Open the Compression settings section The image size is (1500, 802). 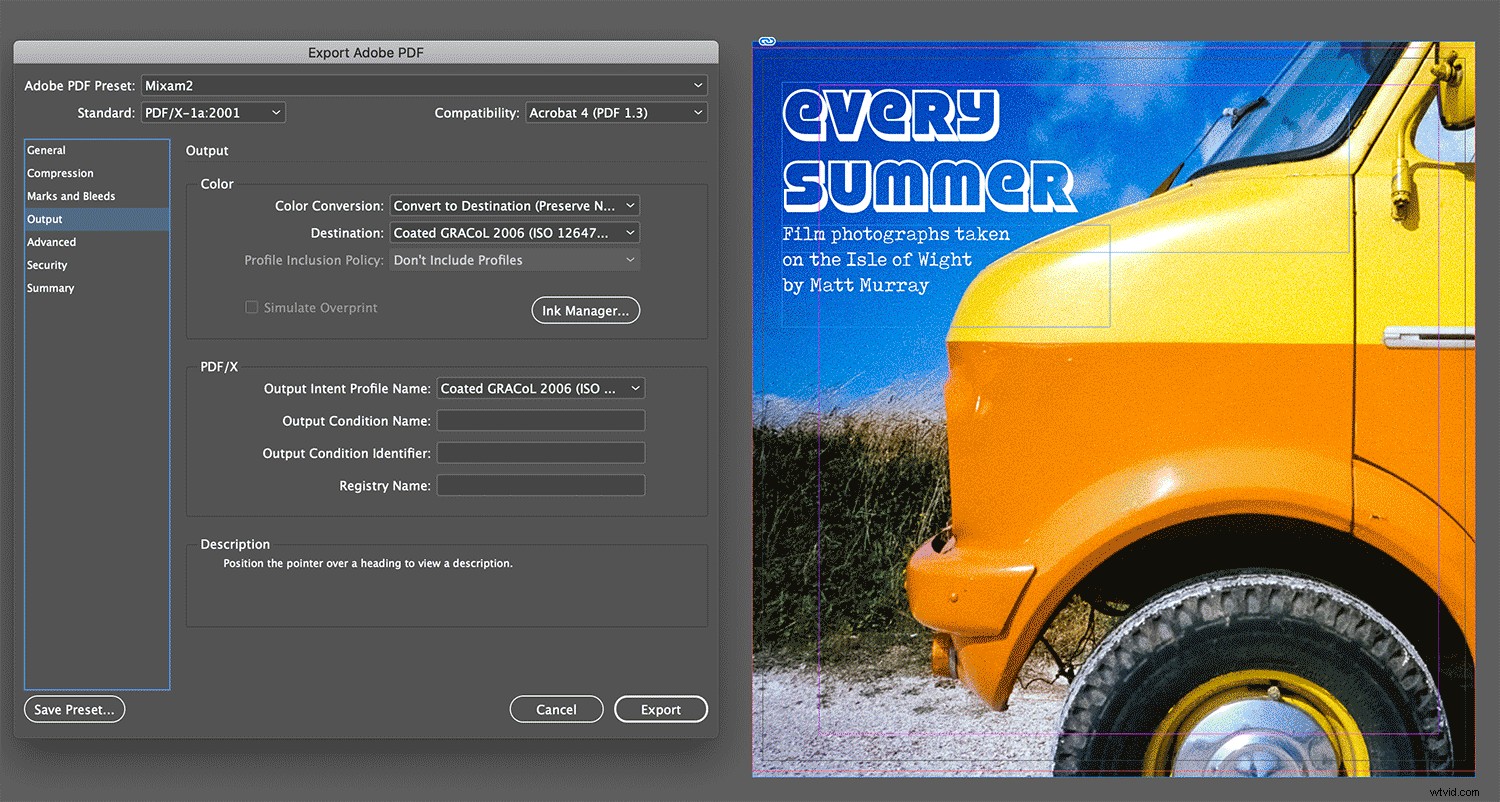point(60,173)
